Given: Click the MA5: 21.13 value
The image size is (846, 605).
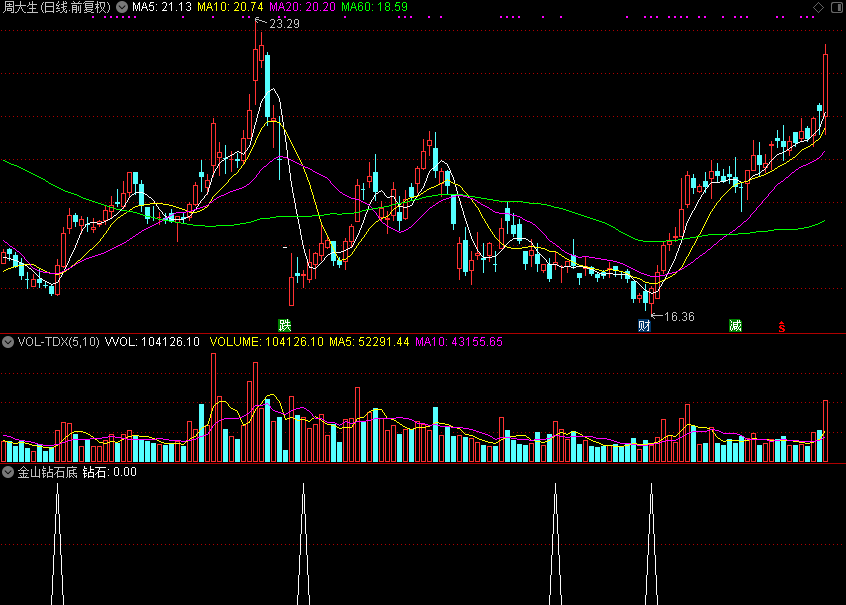Looking at the screenshot, I should coord(162,7).
